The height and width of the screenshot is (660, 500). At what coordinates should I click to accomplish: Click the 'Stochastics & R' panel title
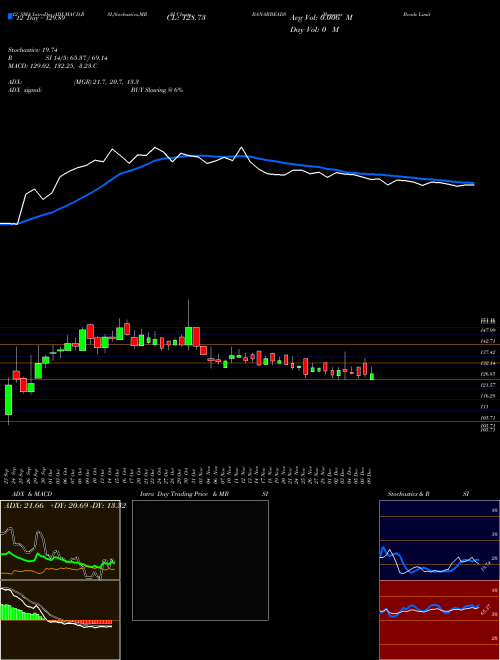click(x=409, y=494)
